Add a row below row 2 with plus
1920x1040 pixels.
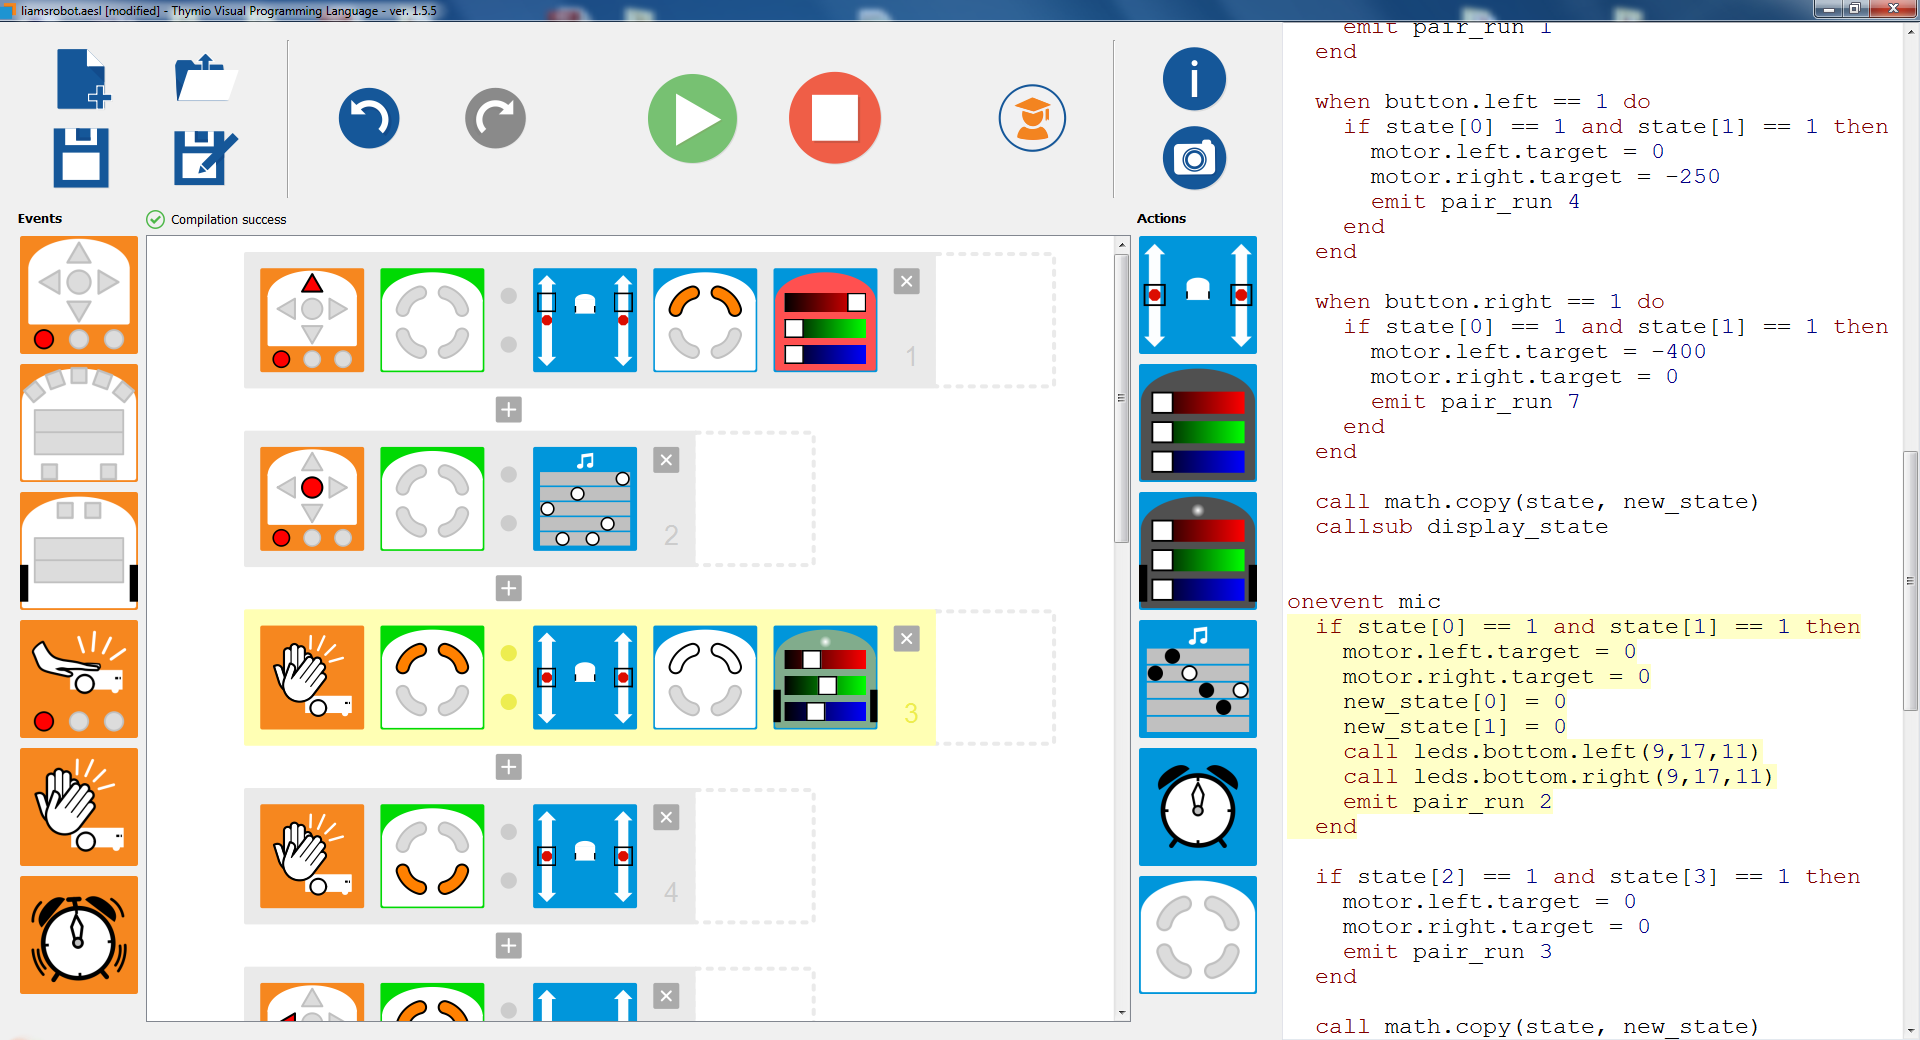(x=509, y=588)
